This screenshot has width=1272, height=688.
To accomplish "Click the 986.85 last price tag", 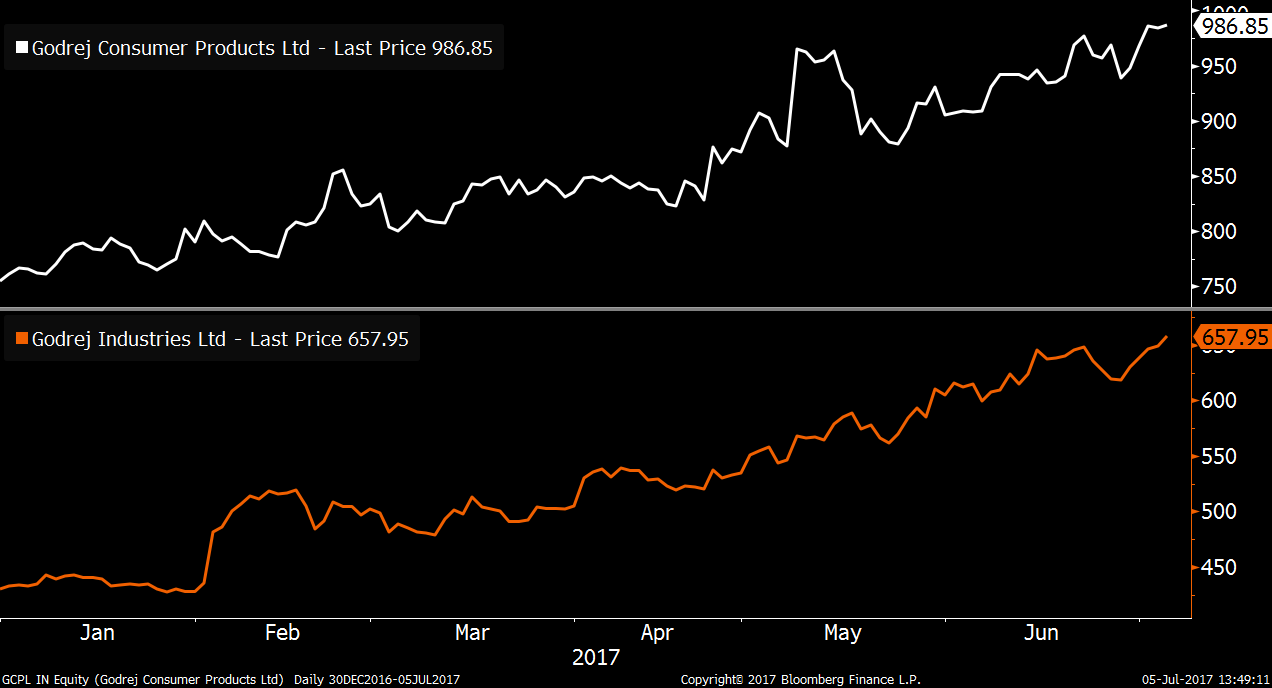I will pos(1233,27).
